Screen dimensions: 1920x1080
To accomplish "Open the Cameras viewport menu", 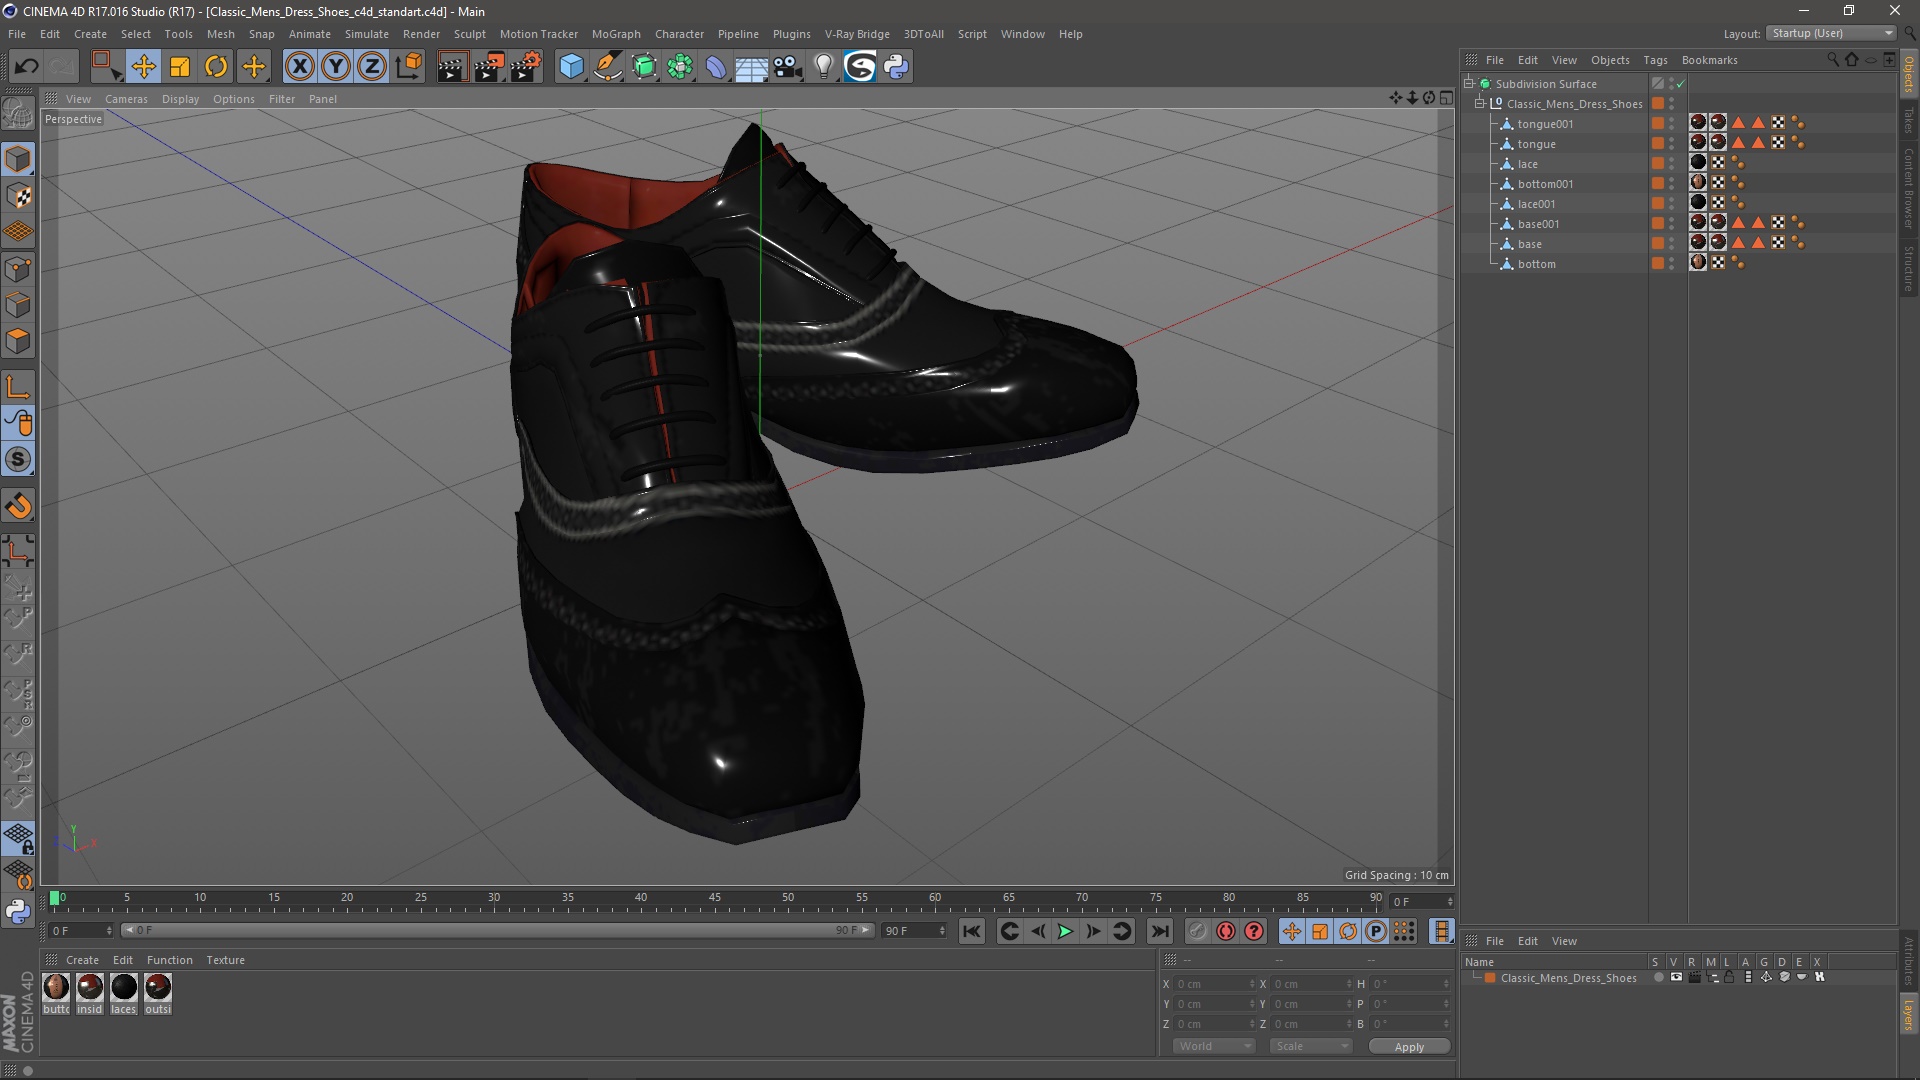I will (x=126, y=99).
